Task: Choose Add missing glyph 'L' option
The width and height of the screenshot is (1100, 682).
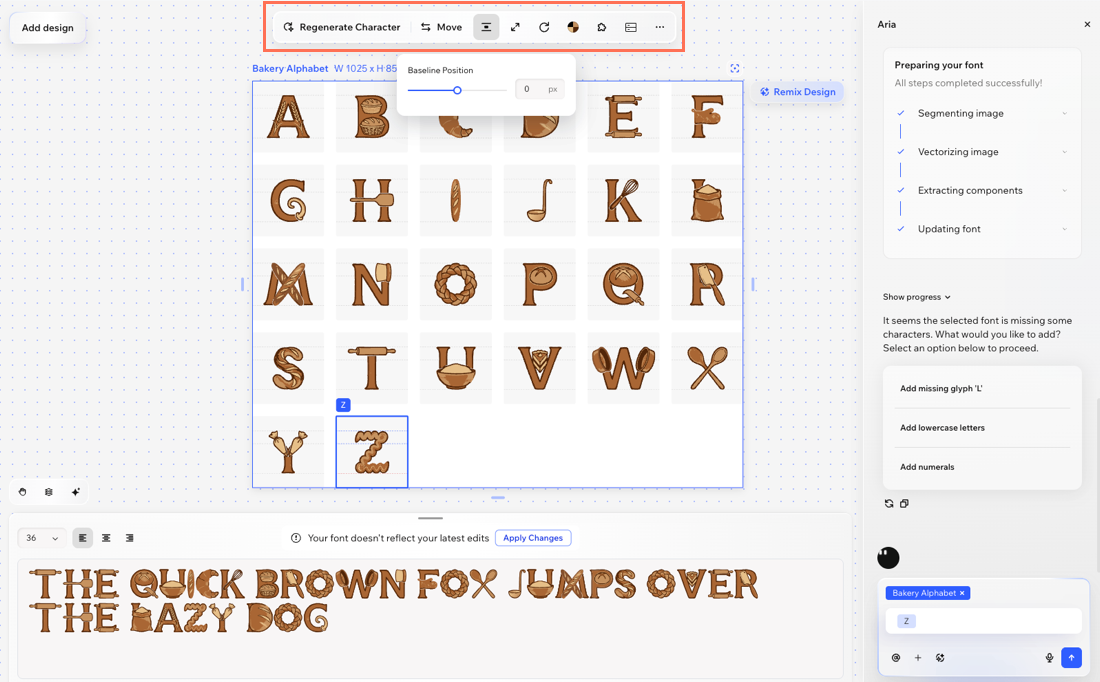Action: pos(982,389)
